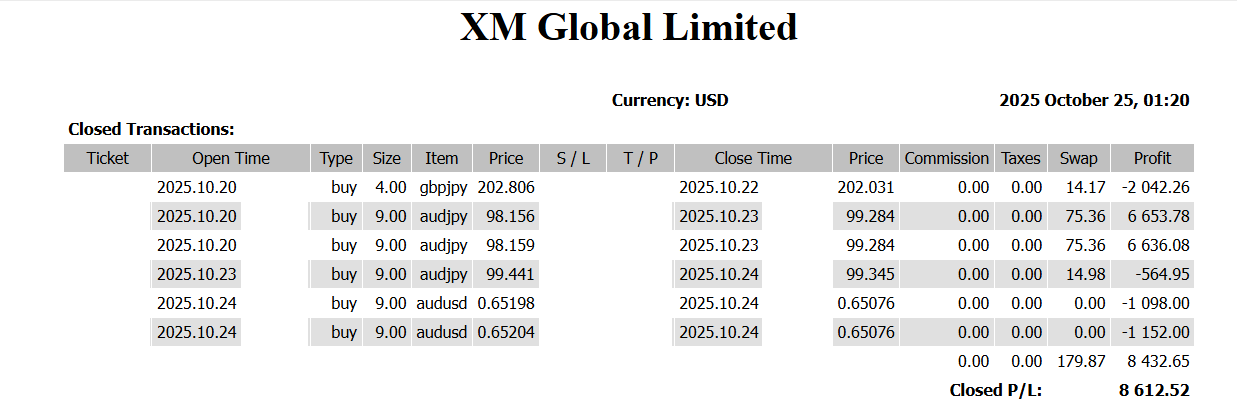Select the Profit column header
The image size is (1237, 403).
point(1152,158)
